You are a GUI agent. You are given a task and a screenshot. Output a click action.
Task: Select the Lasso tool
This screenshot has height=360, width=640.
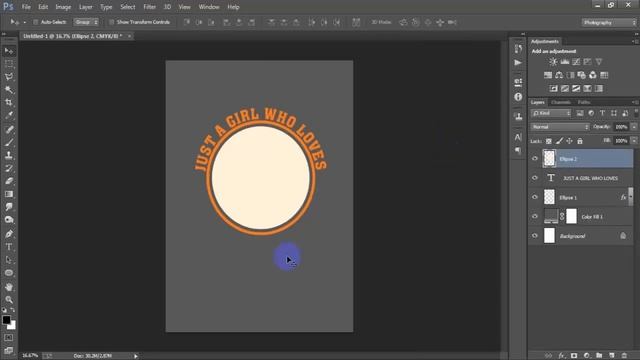click(x=9, y=77)
